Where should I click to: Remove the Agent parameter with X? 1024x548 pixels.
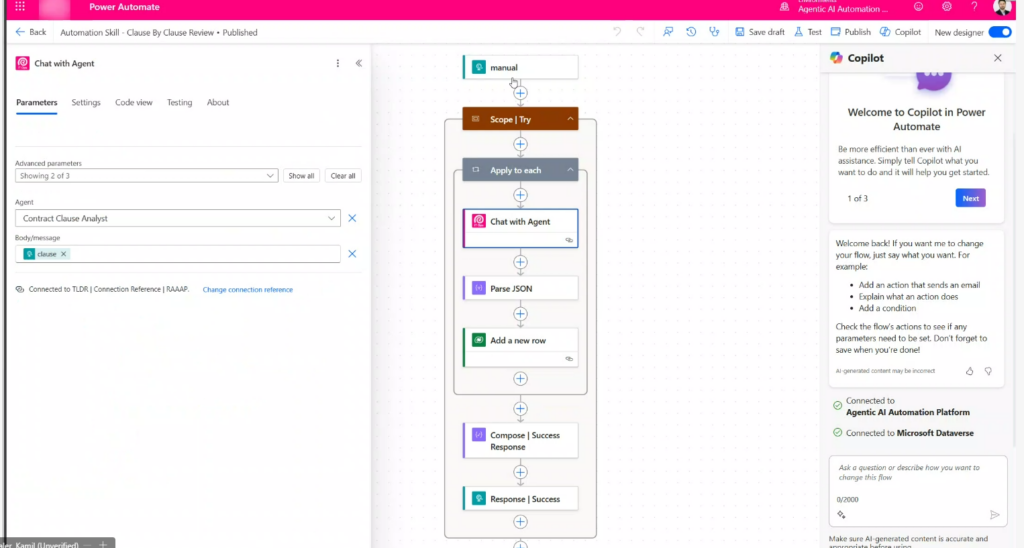(x=352, y=218)
